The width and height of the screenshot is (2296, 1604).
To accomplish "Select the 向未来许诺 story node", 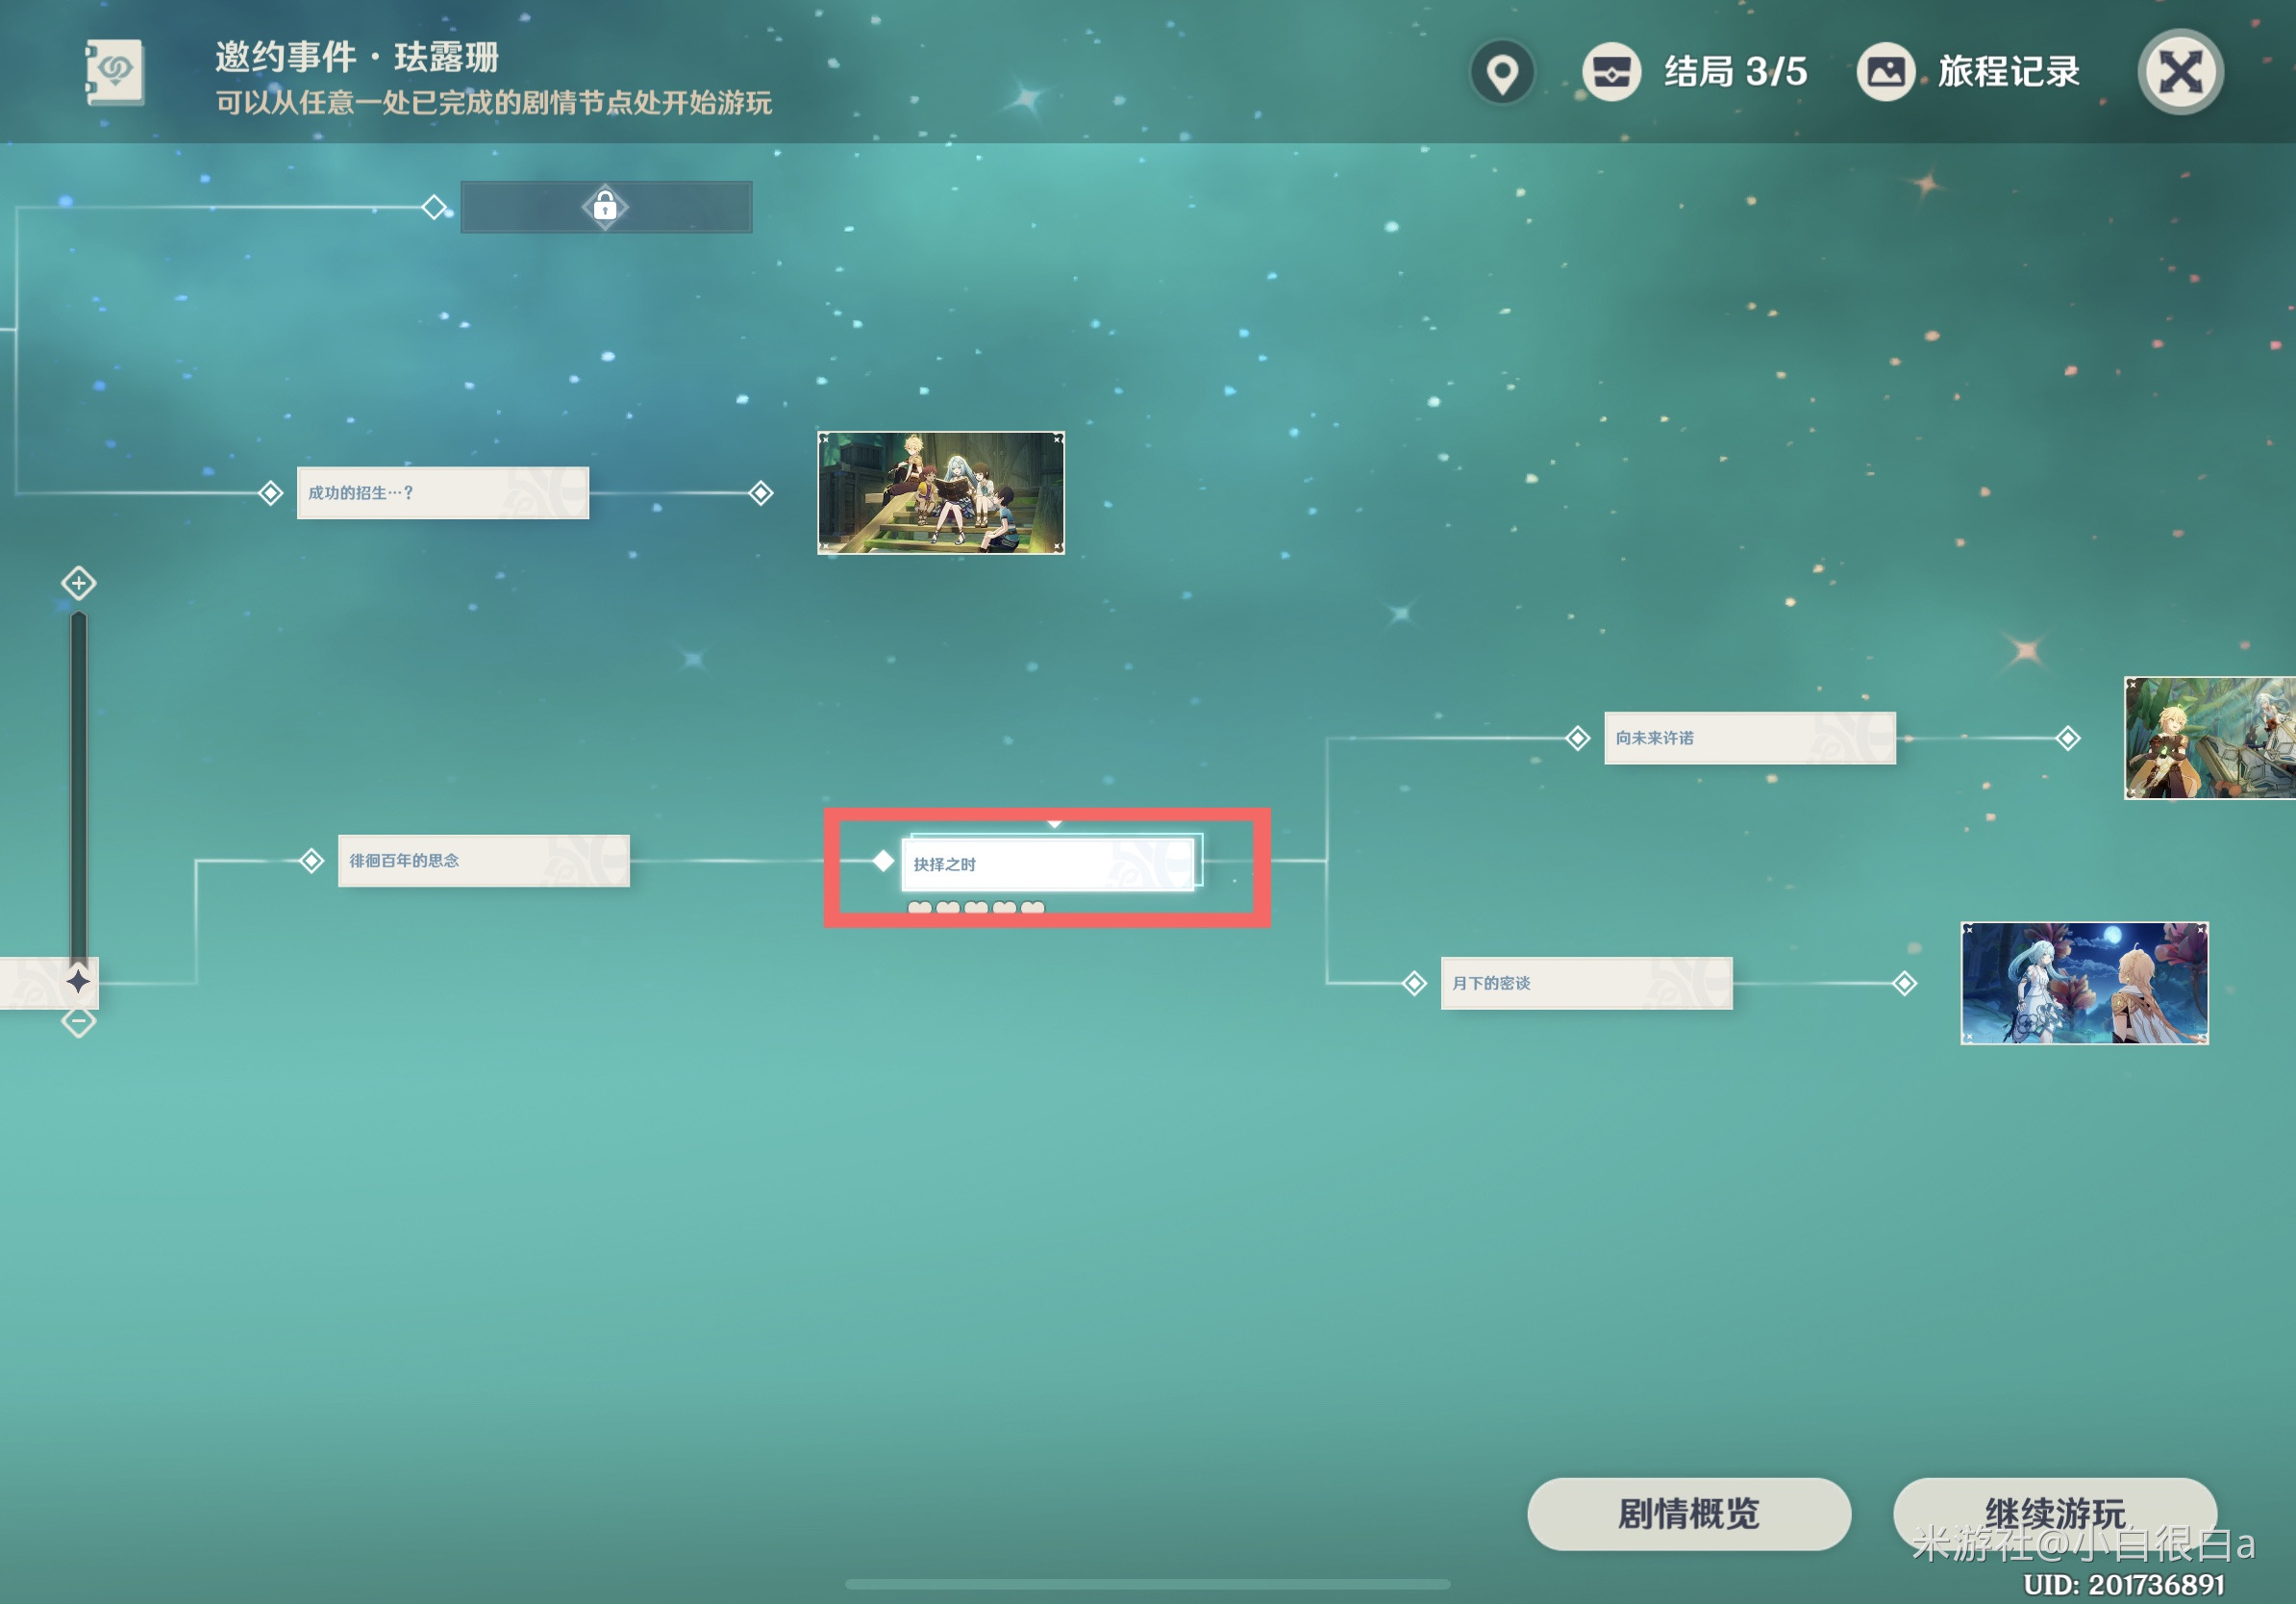I will 1750,738.
